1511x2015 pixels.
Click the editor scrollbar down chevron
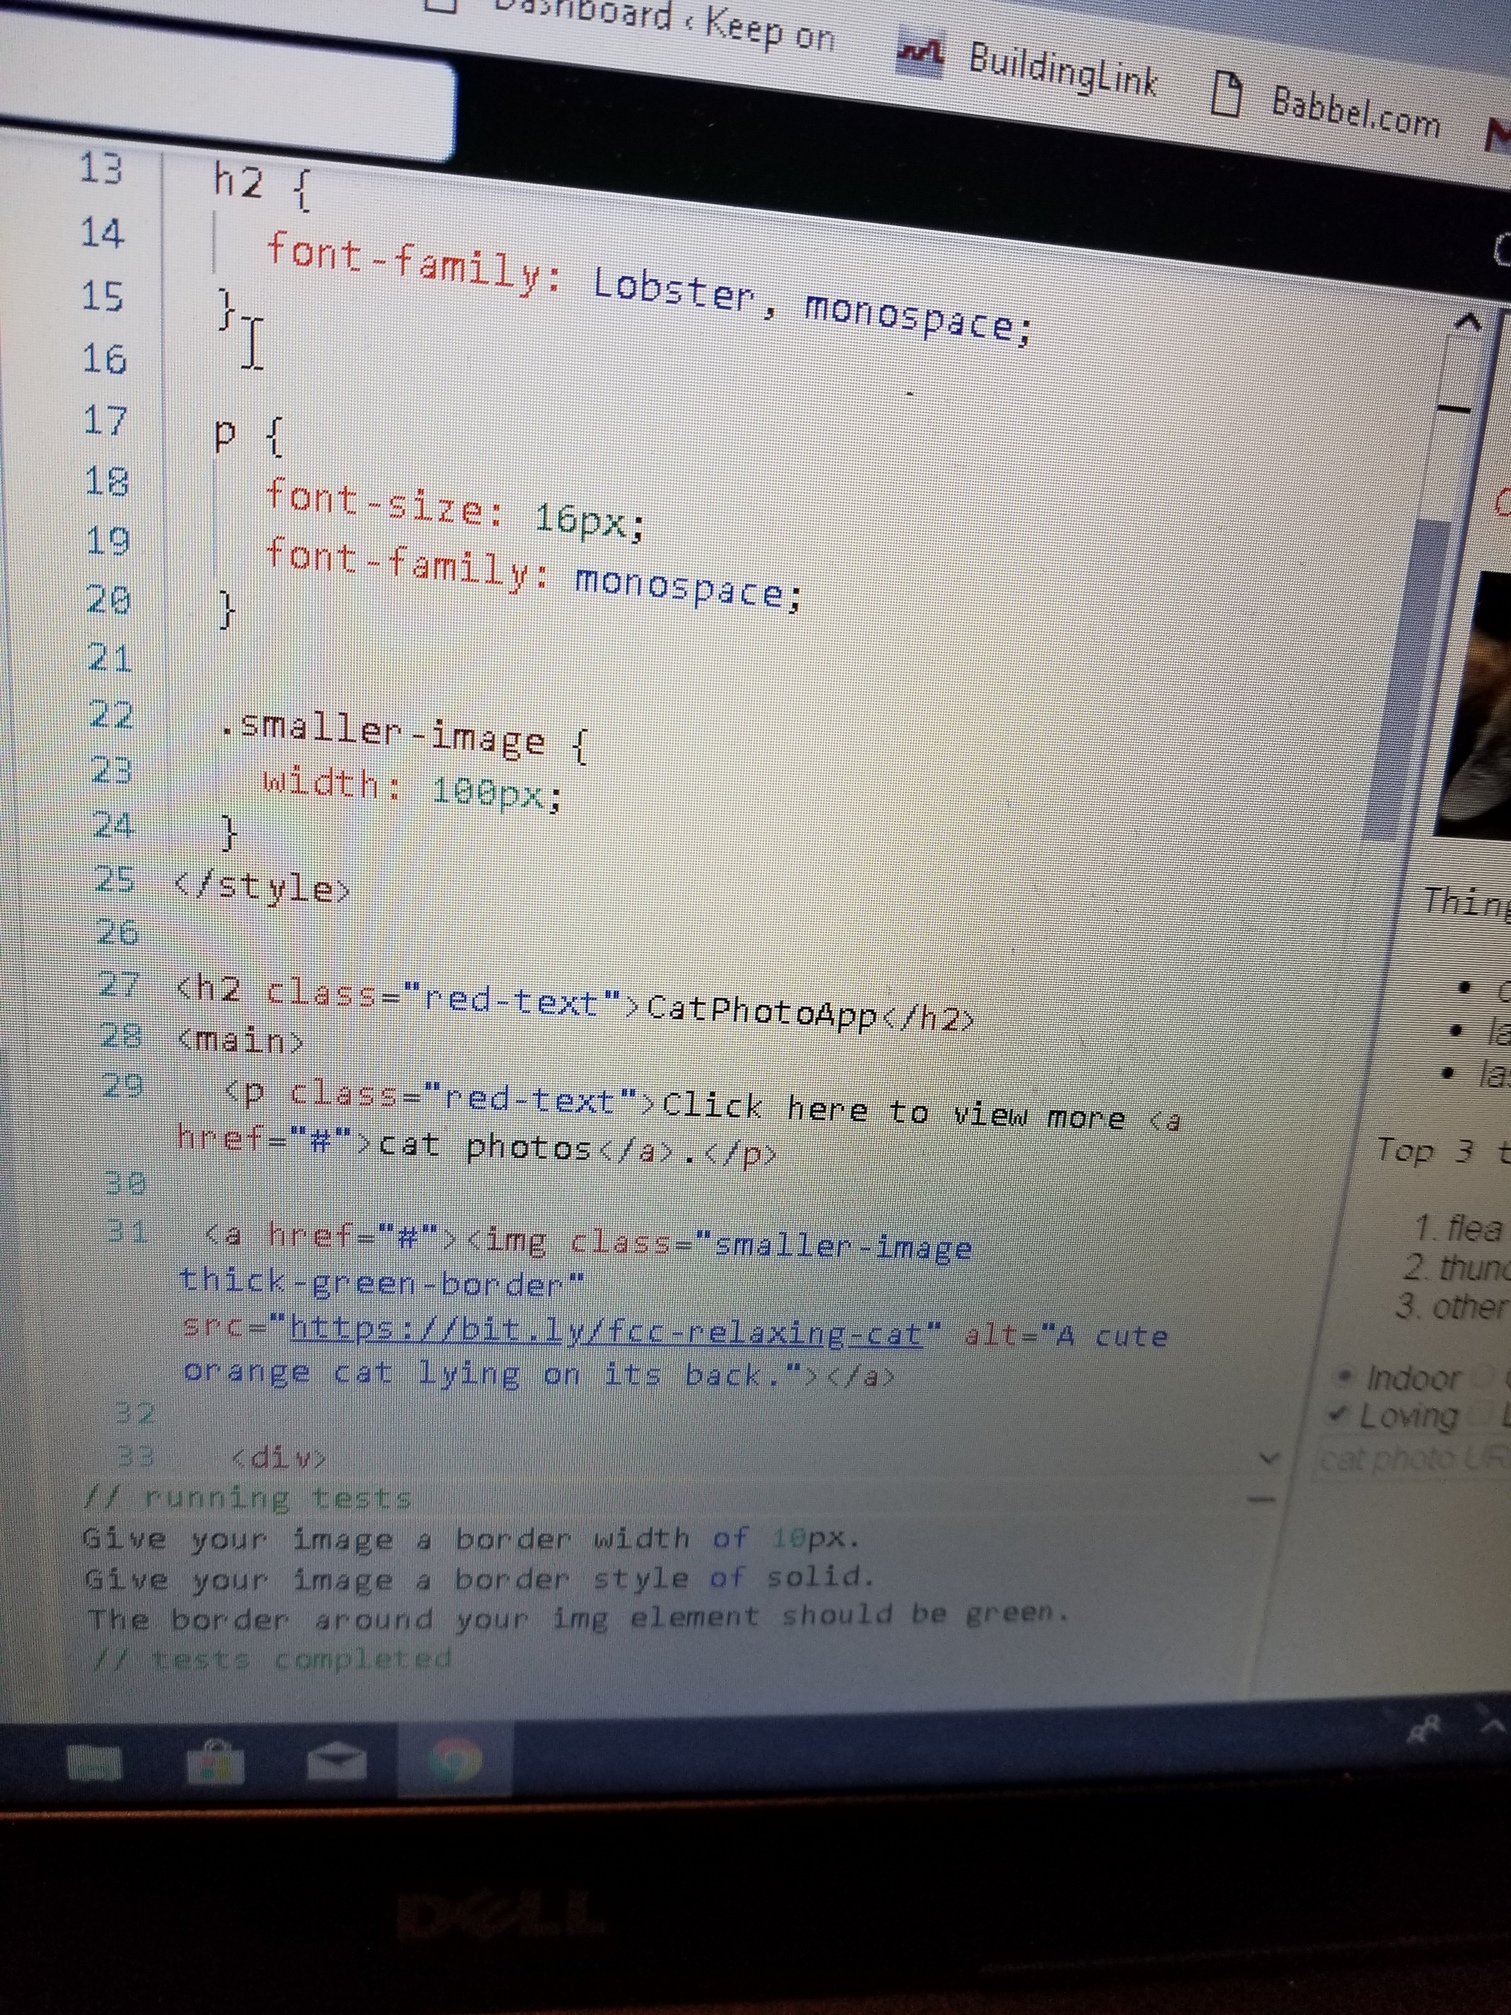point(1268,1458)
